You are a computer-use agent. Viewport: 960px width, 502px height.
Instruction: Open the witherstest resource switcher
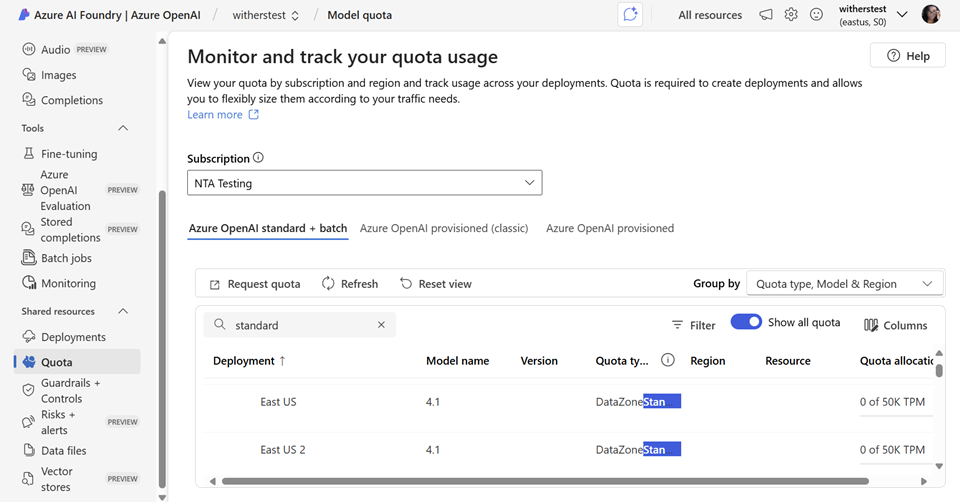(266, 15)
